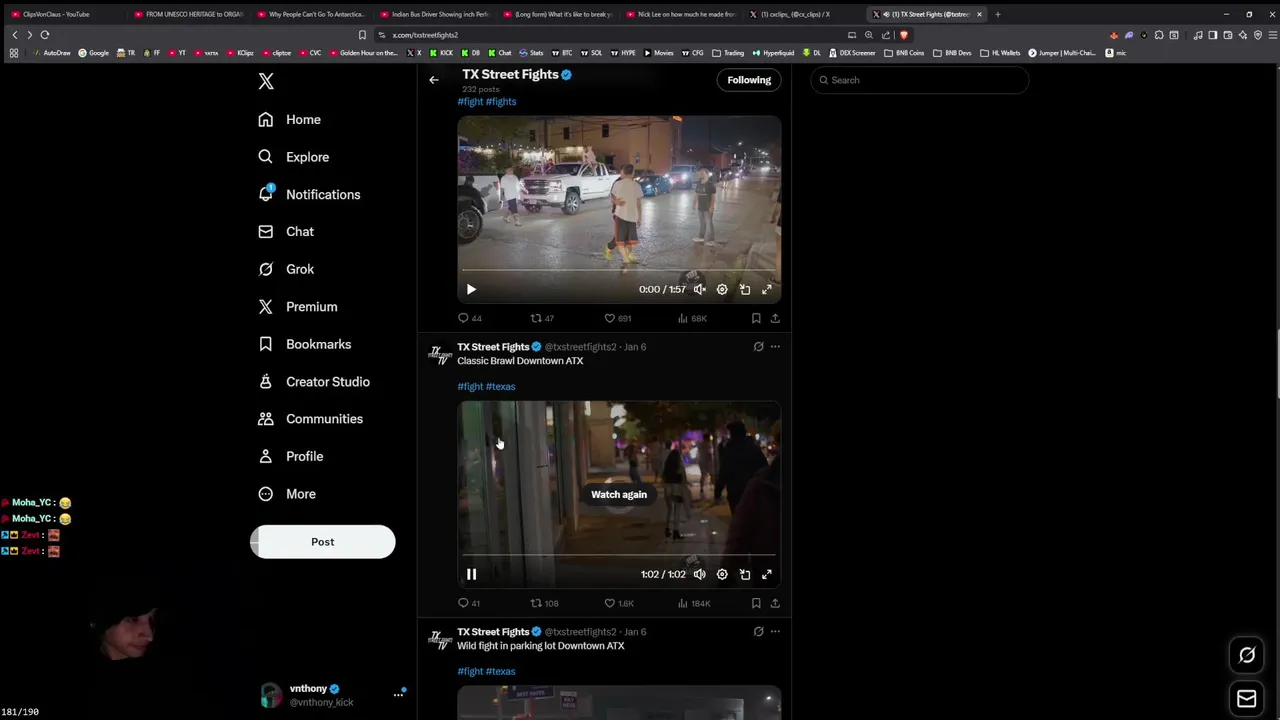This screenshot has width=1280, height=720.
Task: Repost the post with 108 reposts
Action: pyautogui.click(x=544, y=603)
